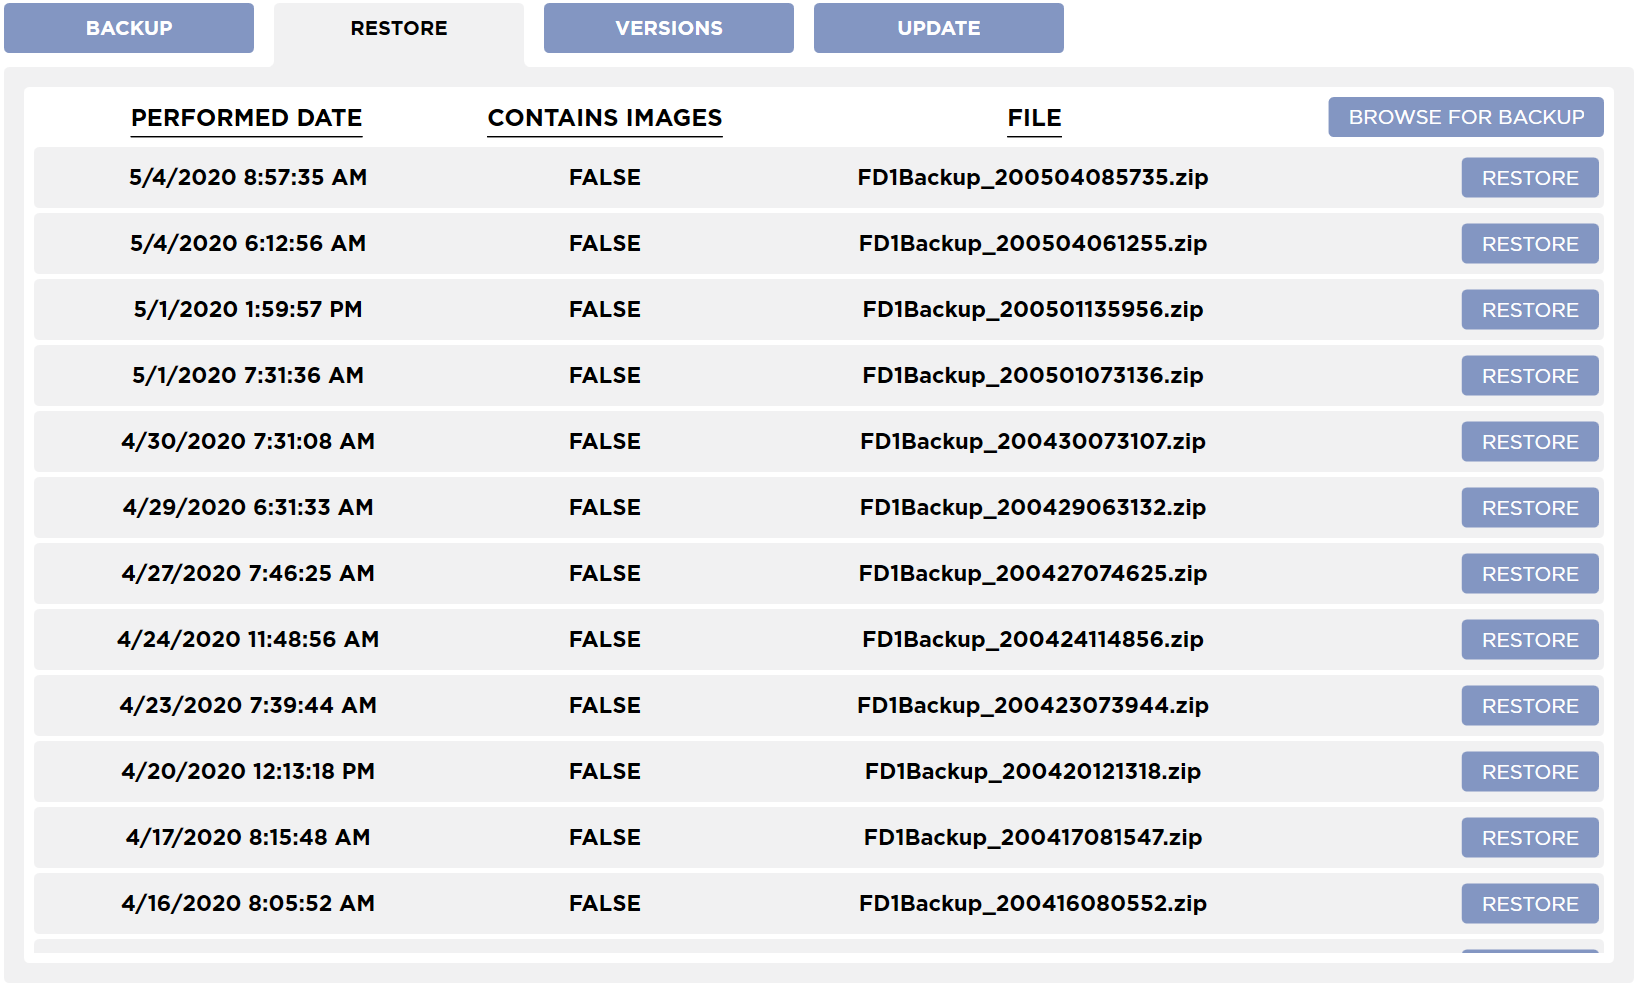The height and width of the screenshot is (996, 1648).
Task: Restore backup performed 5/1/2020 1:59:57 PM
Action: click(1529, 310)
